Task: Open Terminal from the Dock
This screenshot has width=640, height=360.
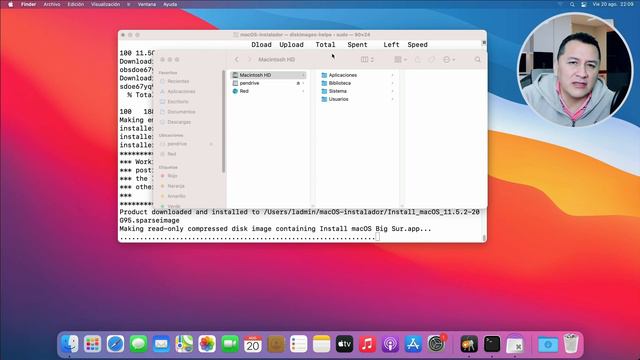Action: (x=492, y=344)
